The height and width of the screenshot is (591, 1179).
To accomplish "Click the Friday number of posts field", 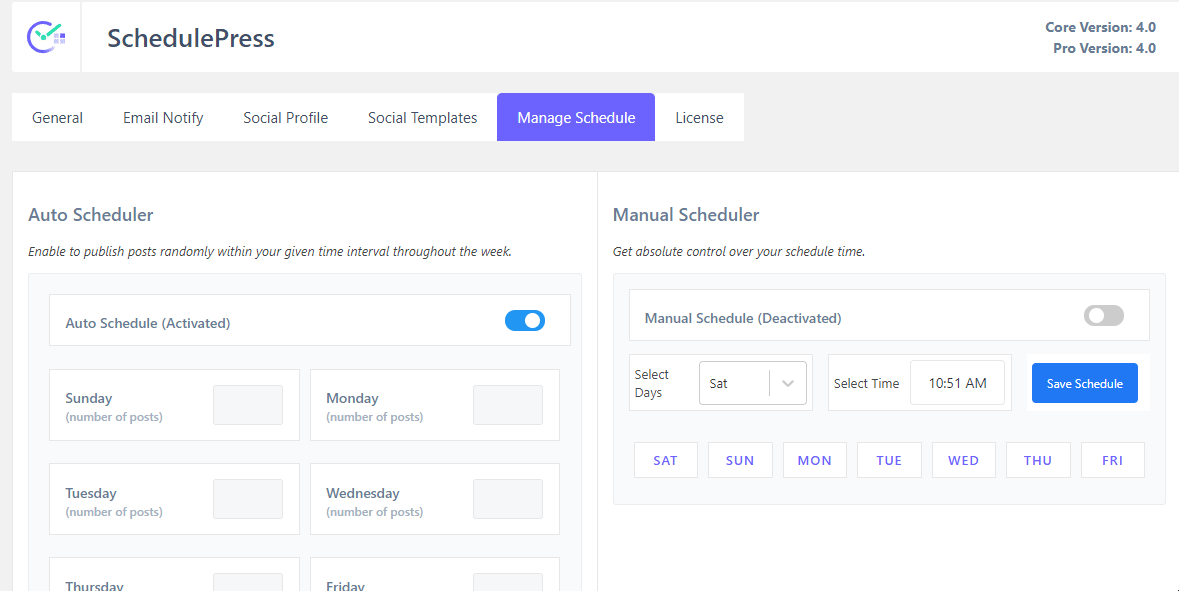I will pos(508,582).
